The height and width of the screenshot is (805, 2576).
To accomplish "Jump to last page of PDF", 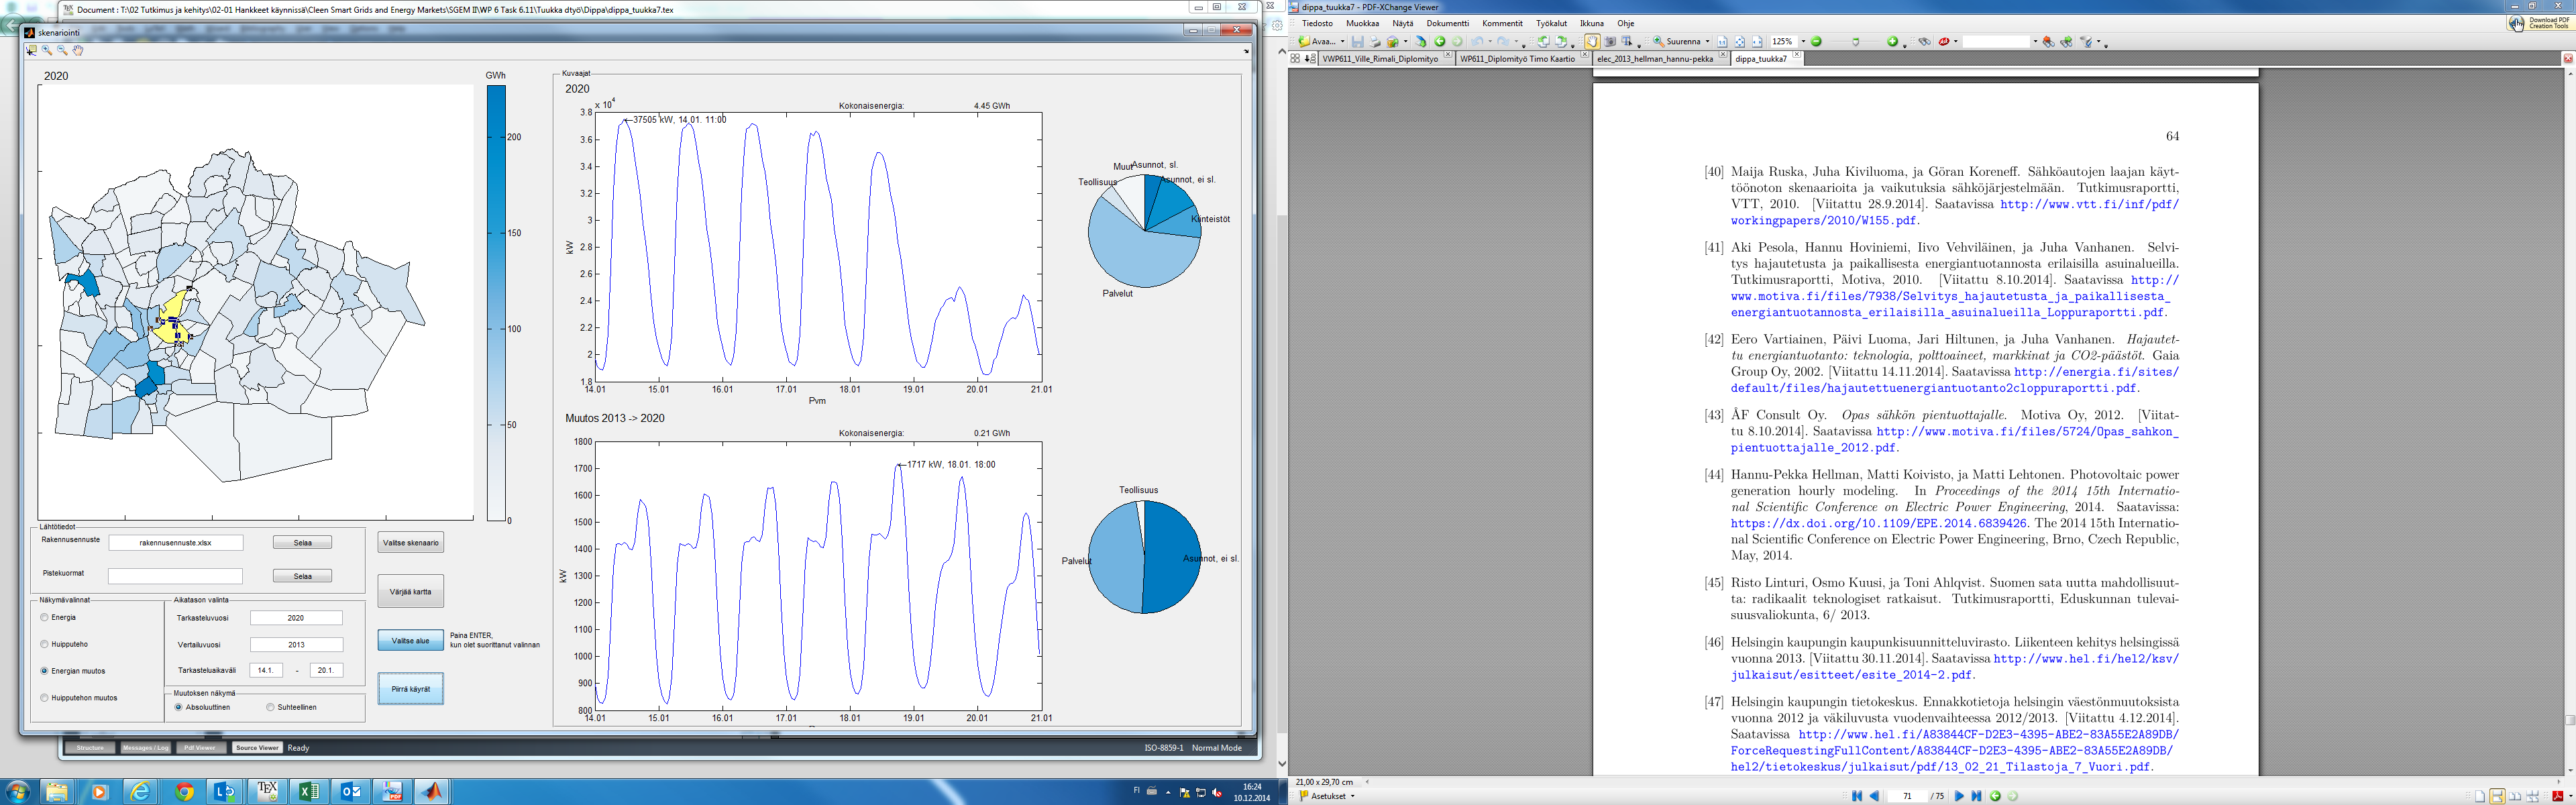I will [x=1977, y=796].
